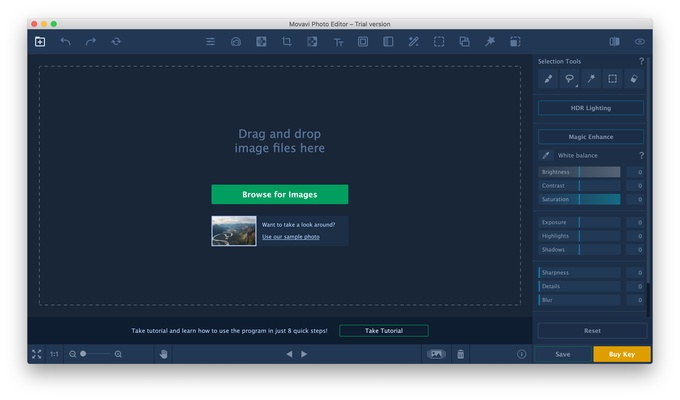Select the Brush selection tool
Viewport: 680px width, 400px height.
548,79
